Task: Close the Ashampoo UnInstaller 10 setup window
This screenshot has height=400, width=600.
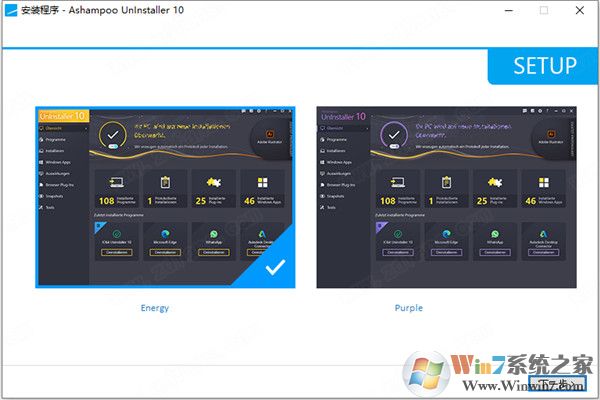Action: (580, 10)
